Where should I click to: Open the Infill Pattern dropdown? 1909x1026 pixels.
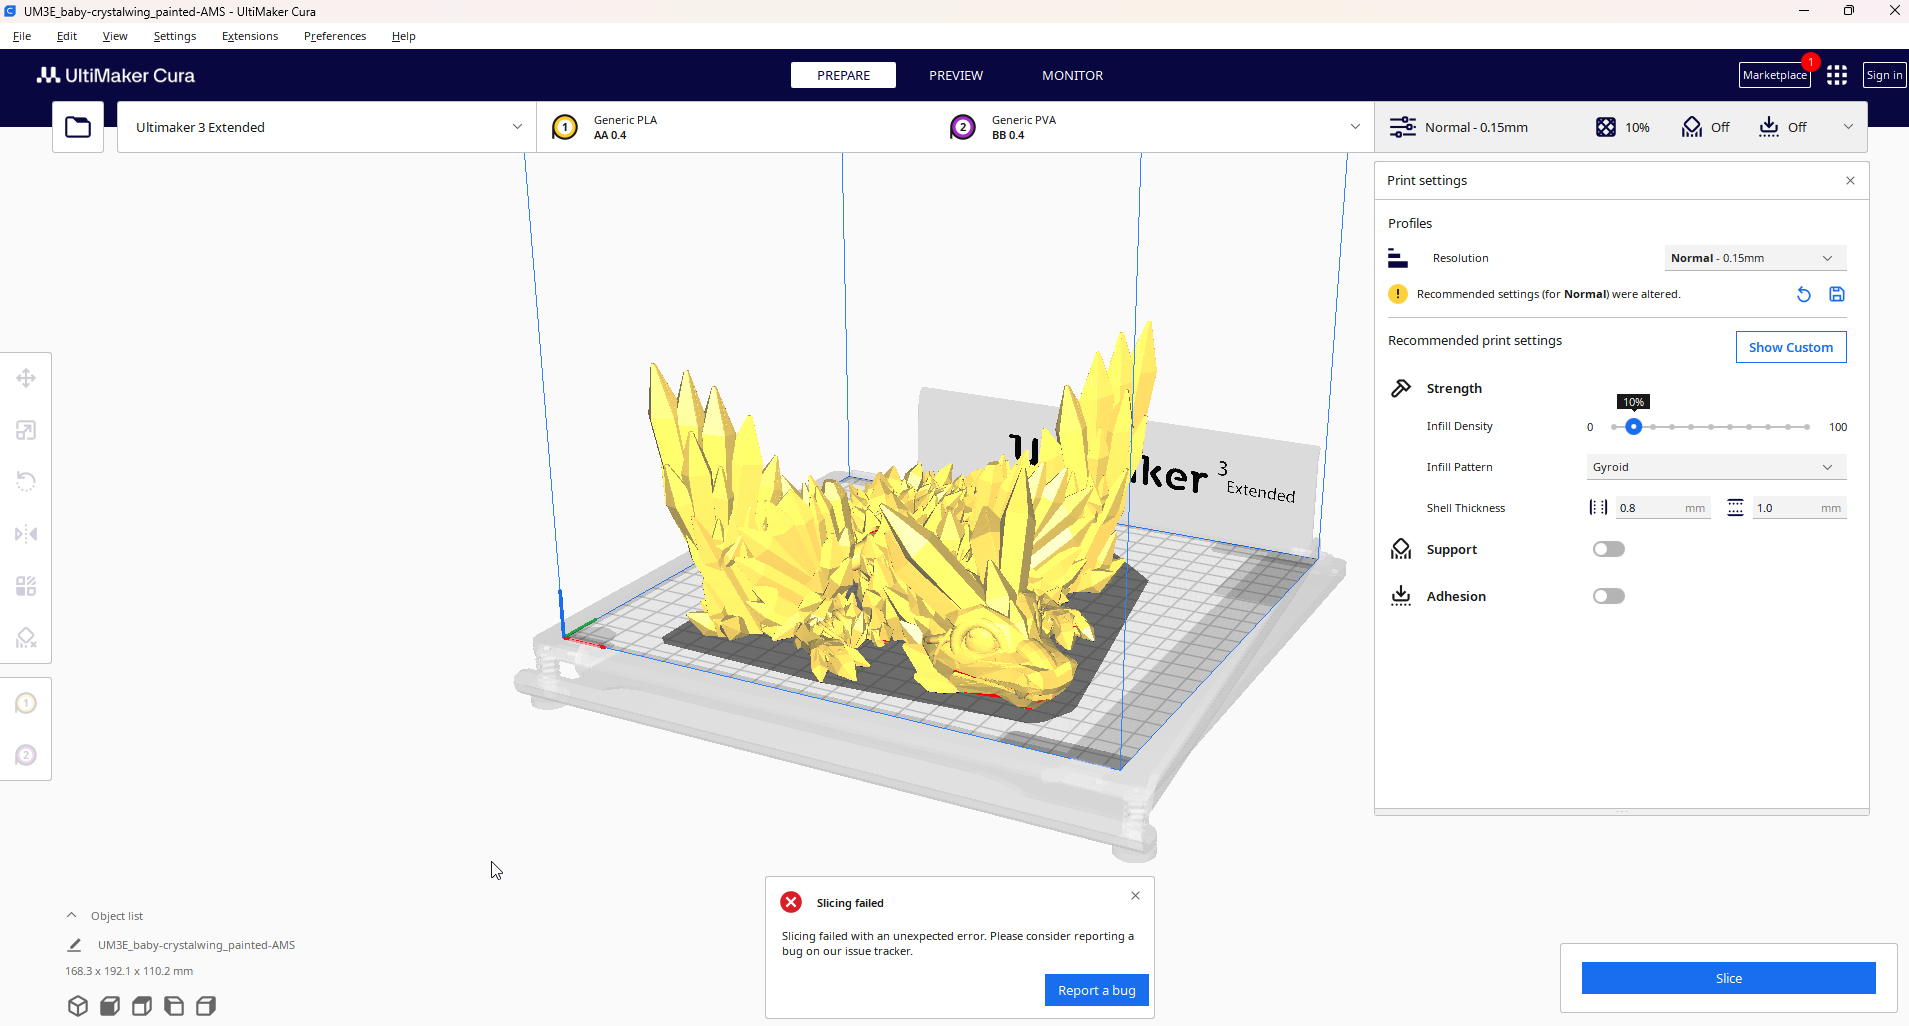(1714, 466)
